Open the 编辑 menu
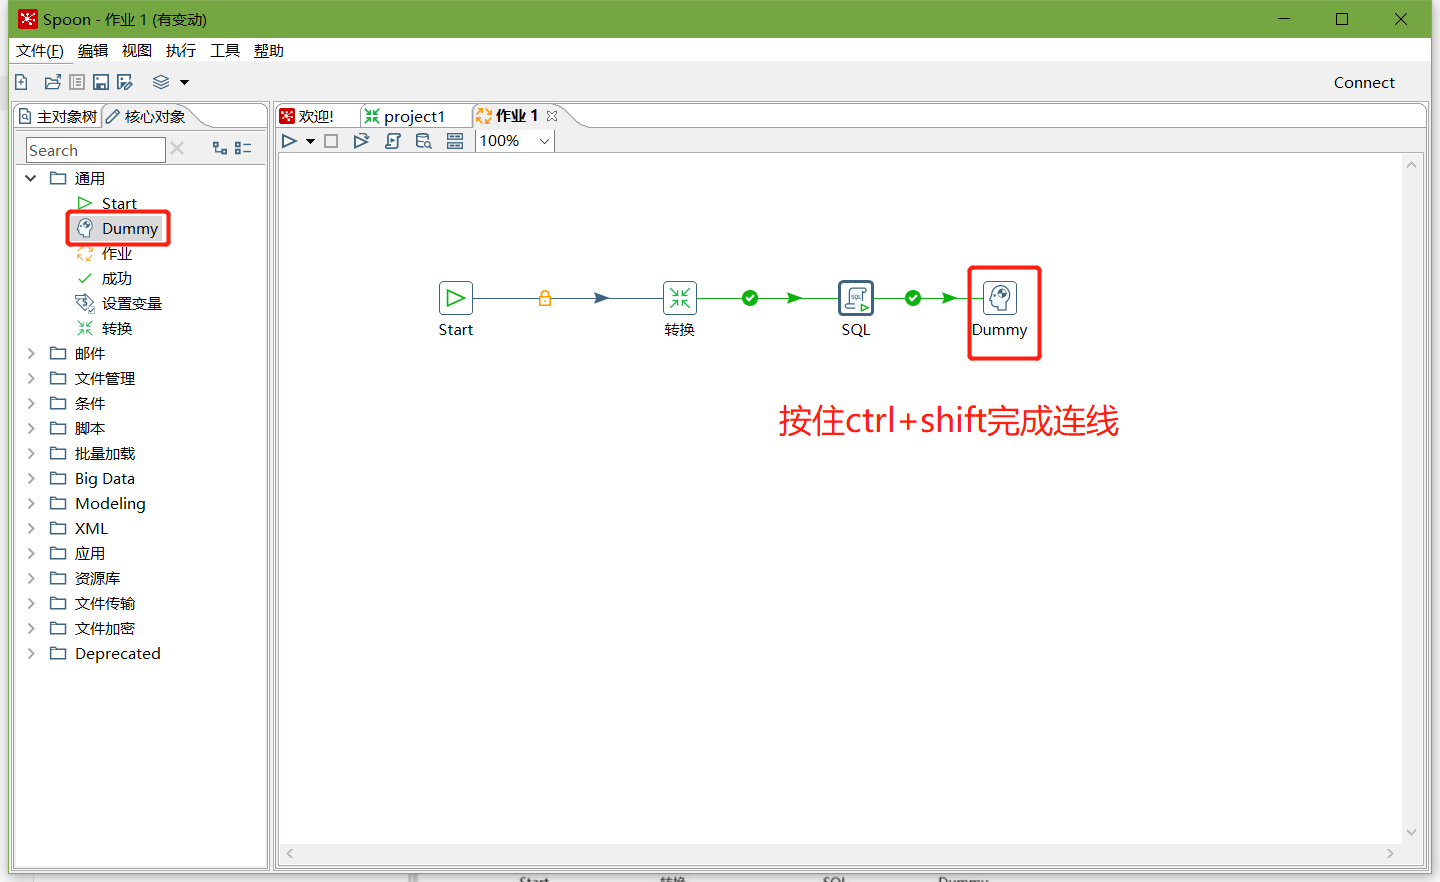1440x882 pixels. (93, 51)
